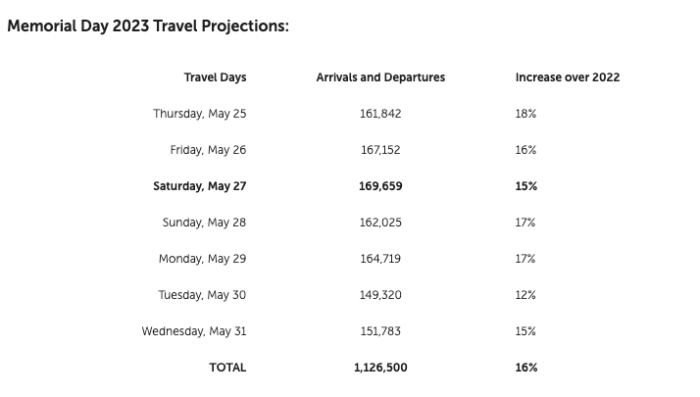Select the Wednesday, May 31 cell

coord(194,331)
